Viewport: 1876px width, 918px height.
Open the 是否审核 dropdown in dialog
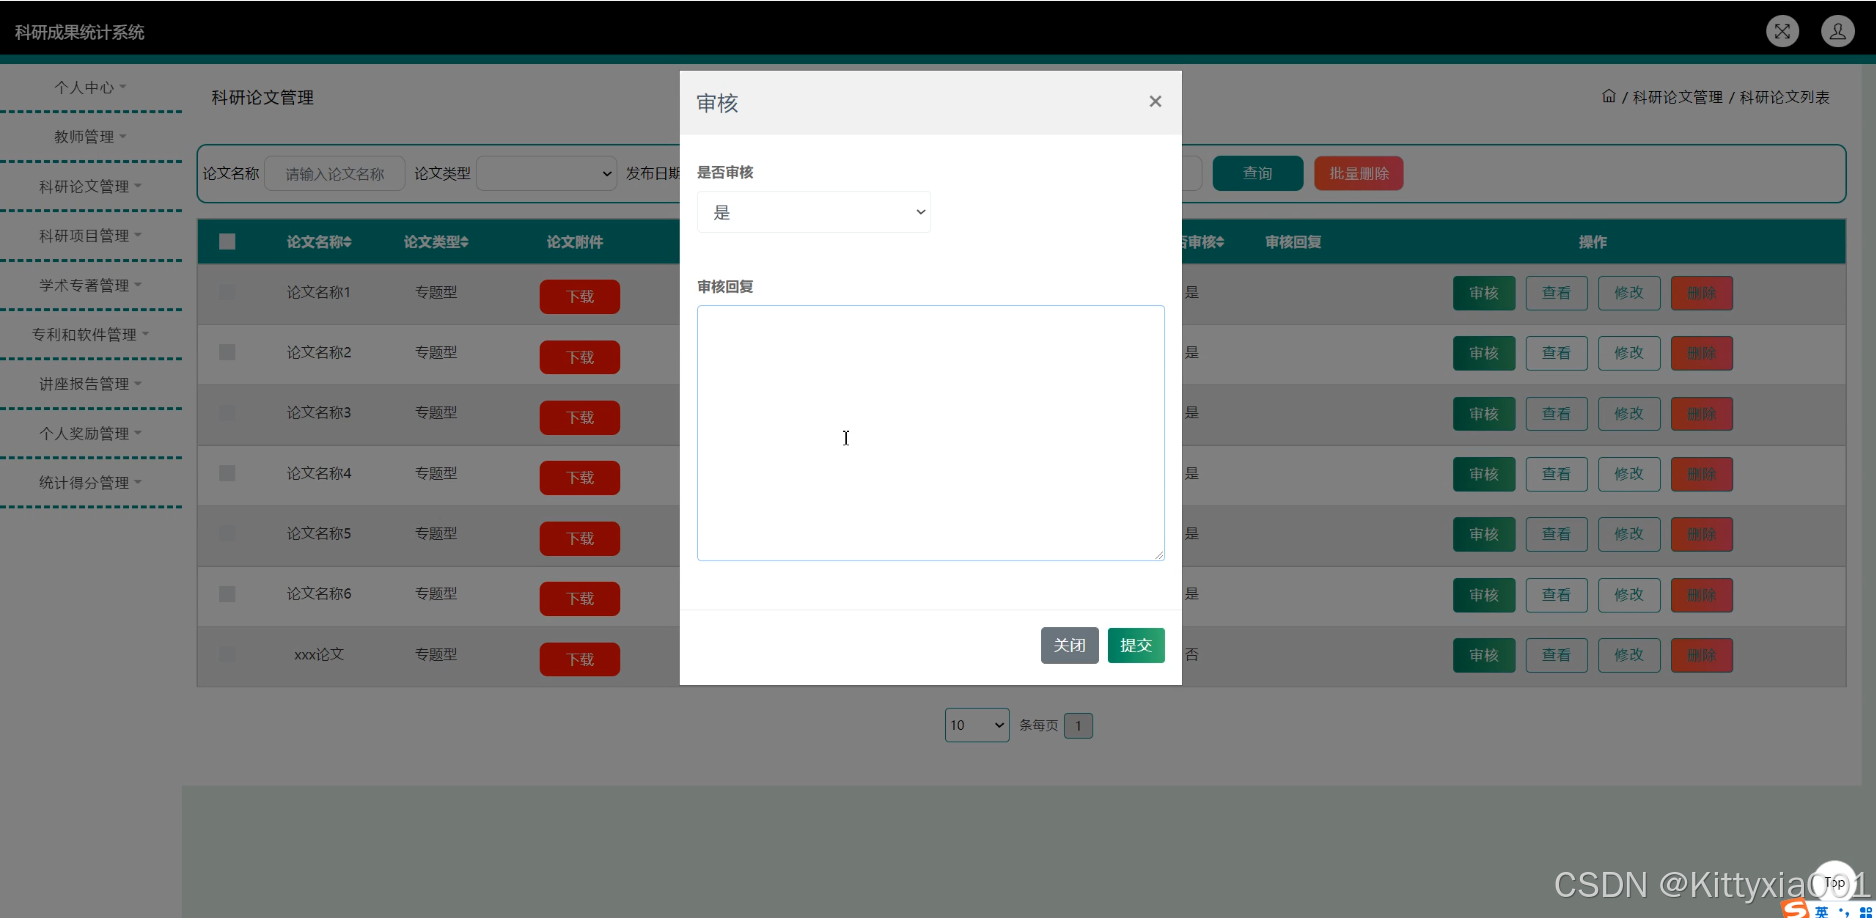point(814,212)
